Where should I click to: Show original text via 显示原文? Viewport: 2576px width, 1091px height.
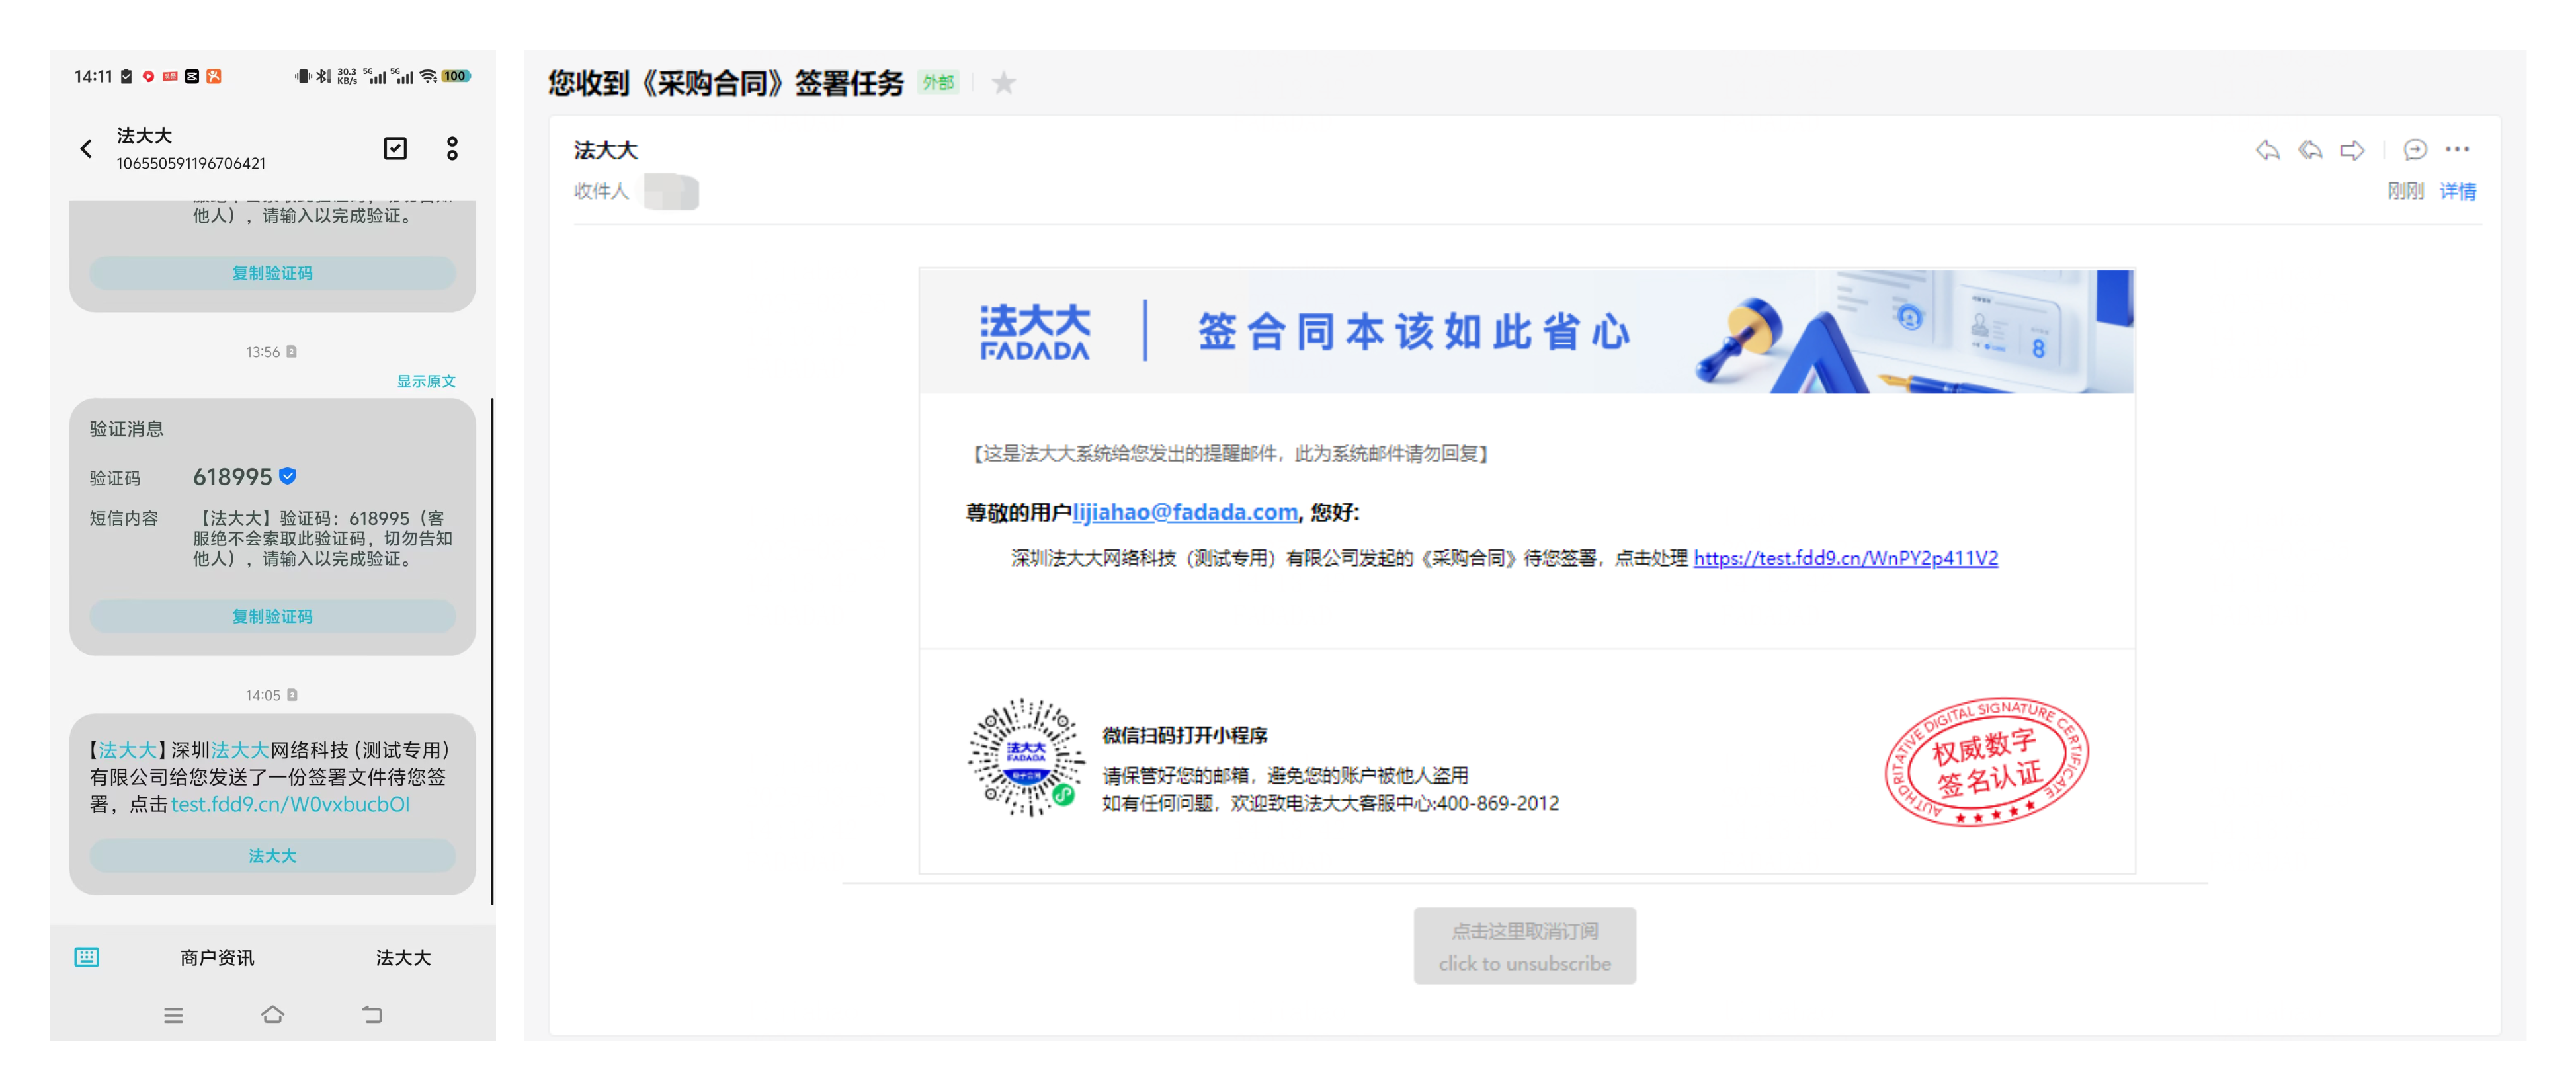(x=426, y=381)
